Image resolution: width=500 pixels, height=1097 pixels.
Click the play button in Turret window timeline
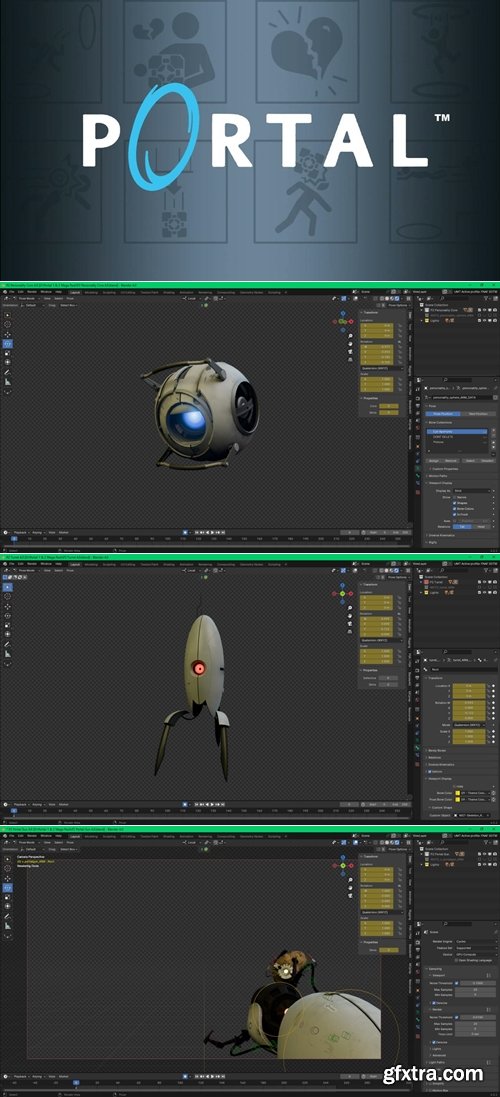point(212,805)
